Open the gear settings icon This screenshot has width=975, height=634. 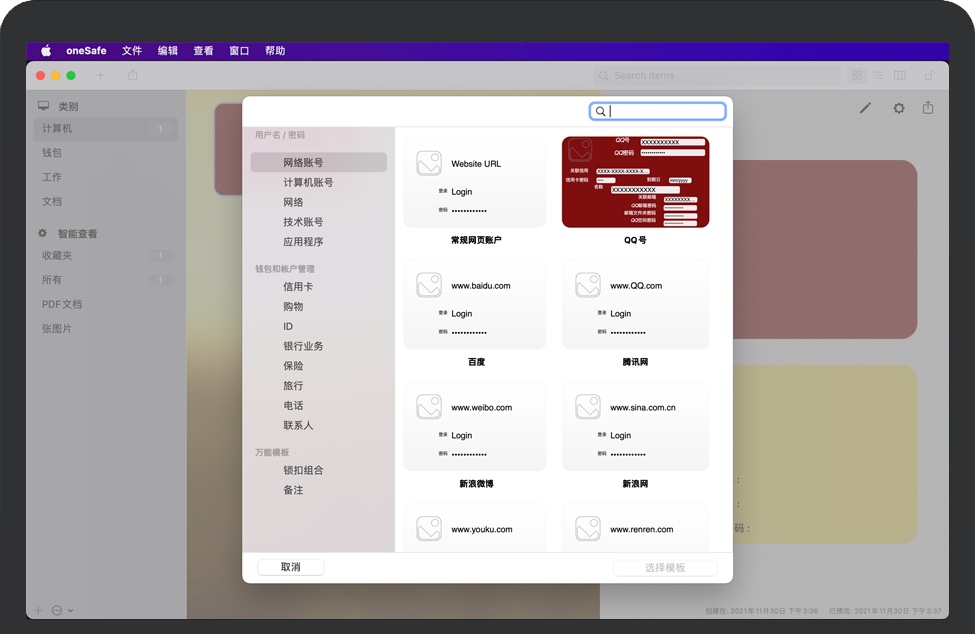[x=898, y=108]
